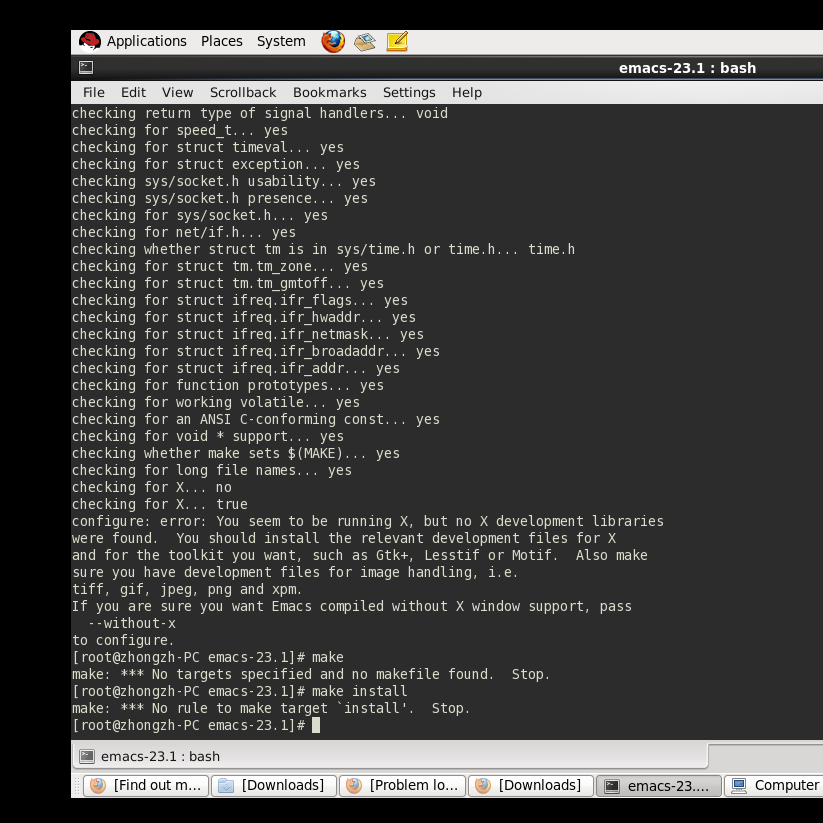Click the 'checking for X... true' line
Screen dimensions: 823x823
160,504
